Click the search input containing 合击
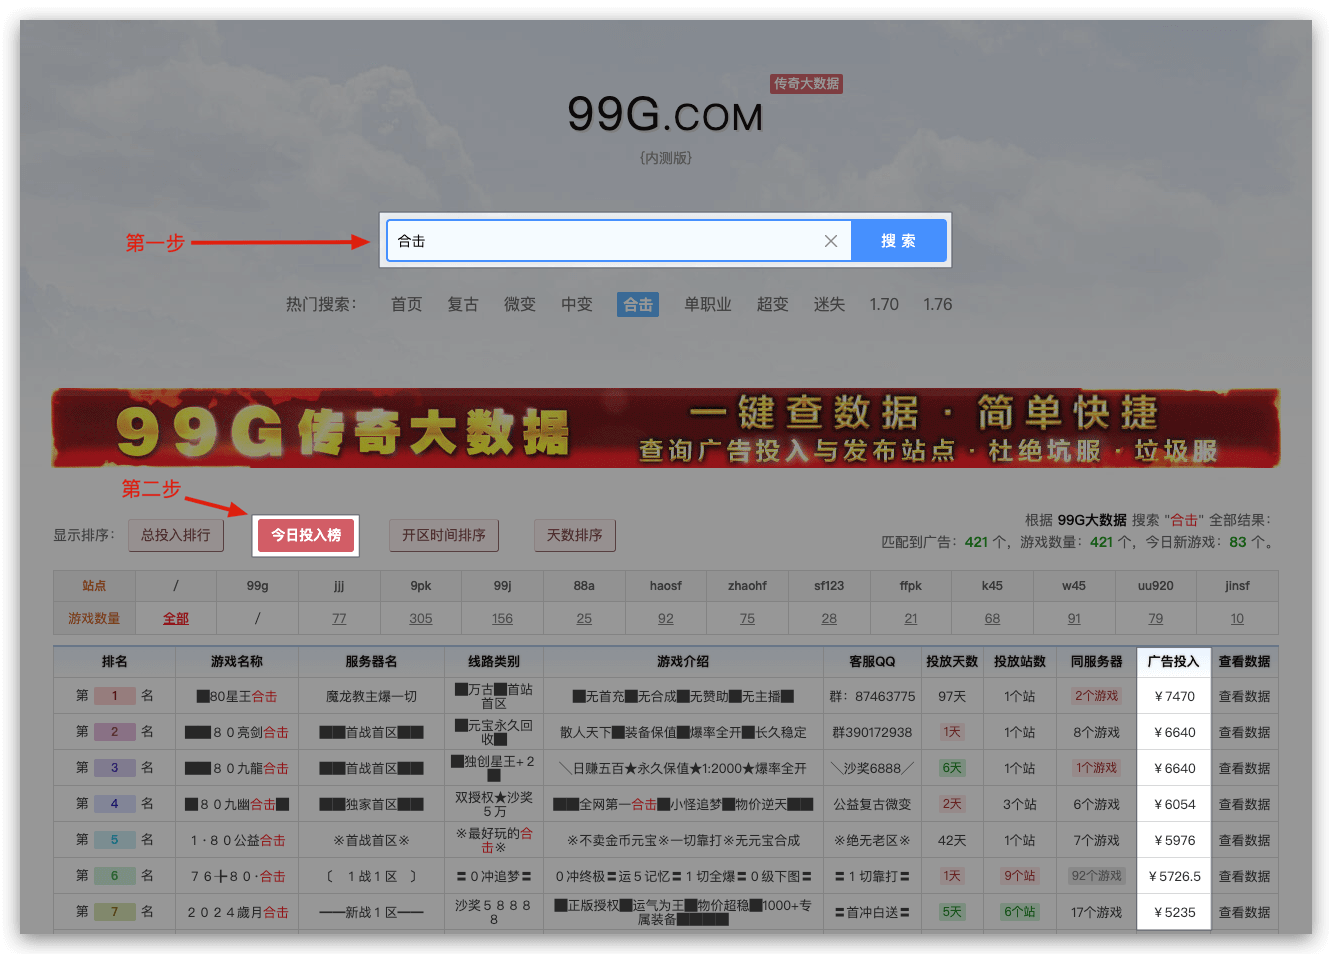 600,241
